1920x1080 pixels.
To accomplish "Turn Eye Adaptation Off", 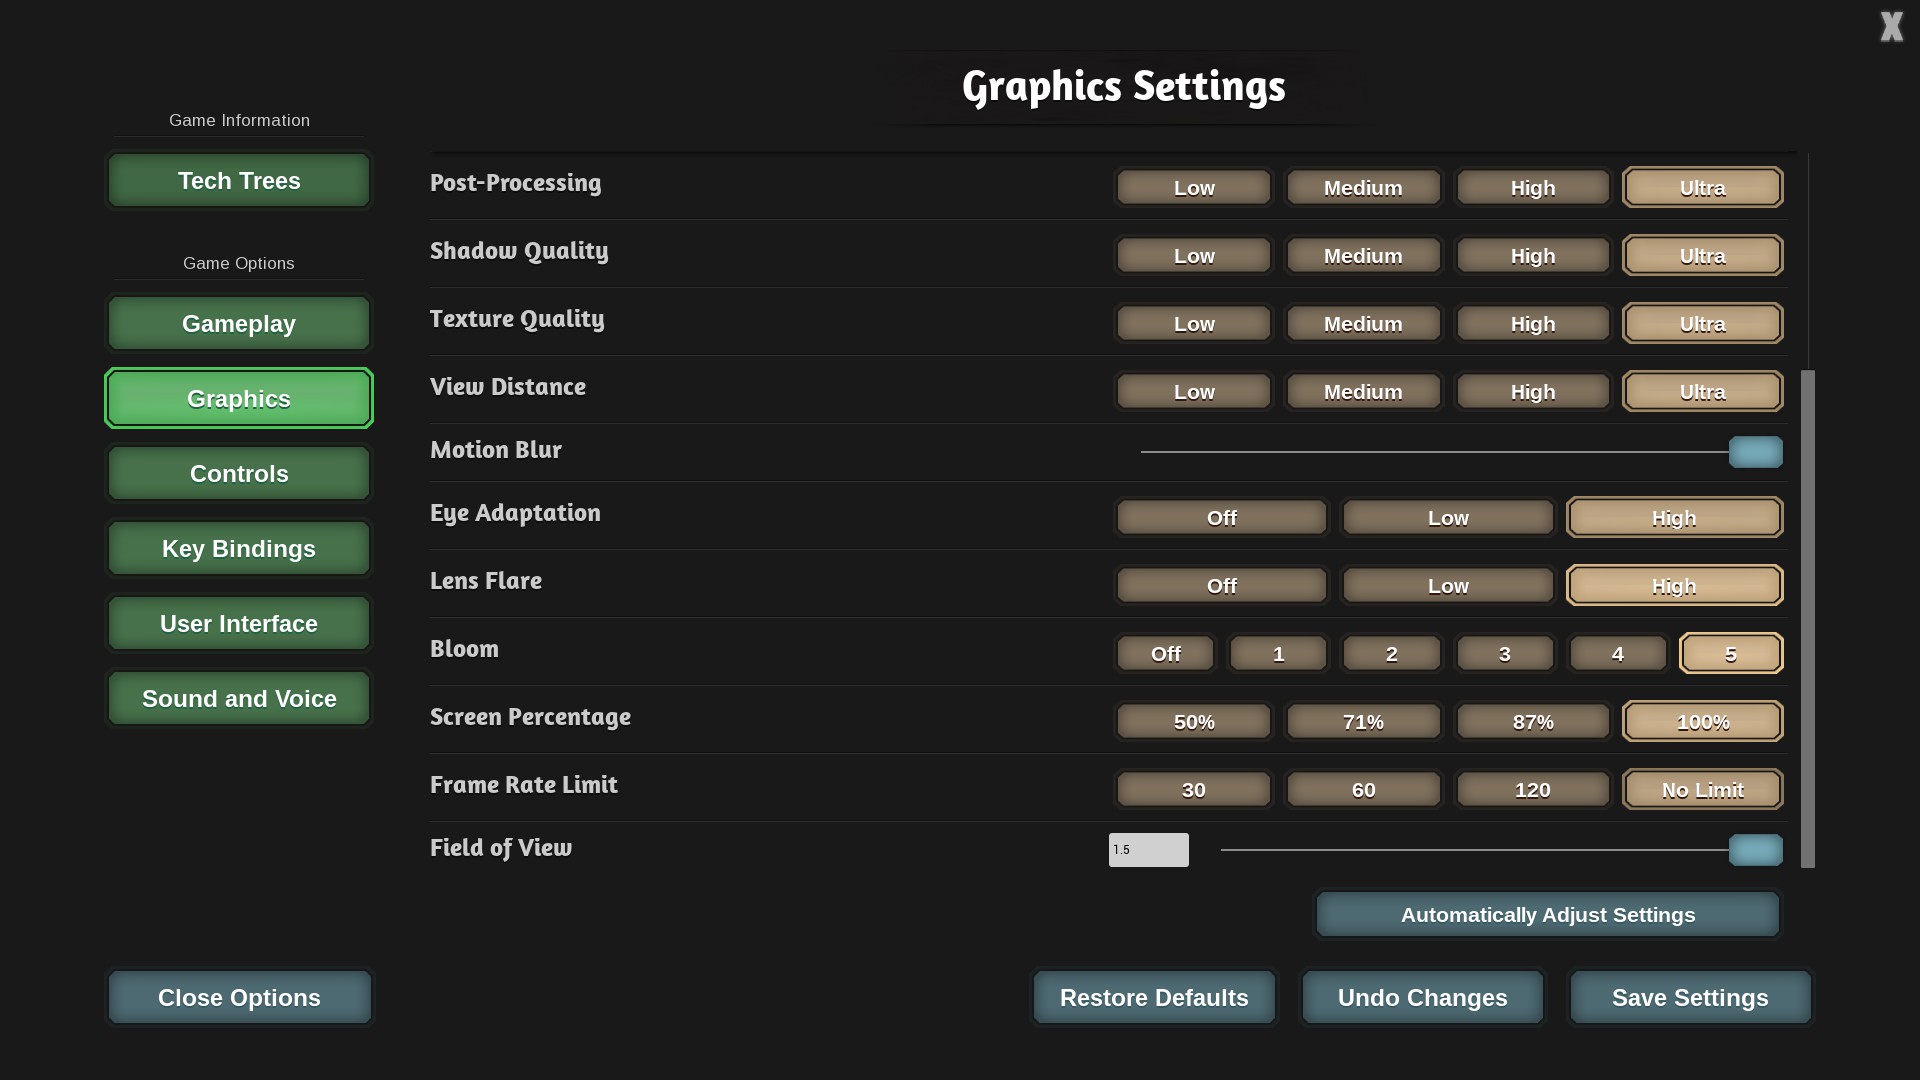I will 1221,518.
